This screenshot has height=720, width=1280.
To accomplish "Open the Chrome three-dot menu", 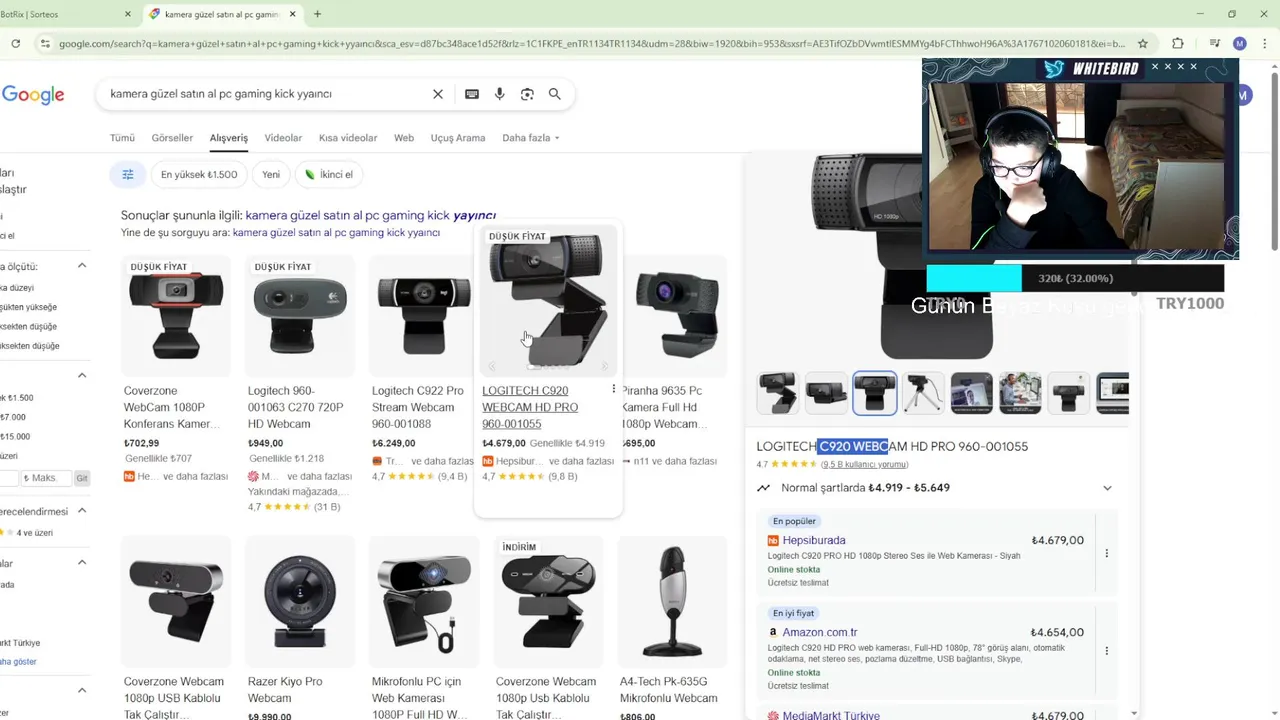I will [1266, 43].
